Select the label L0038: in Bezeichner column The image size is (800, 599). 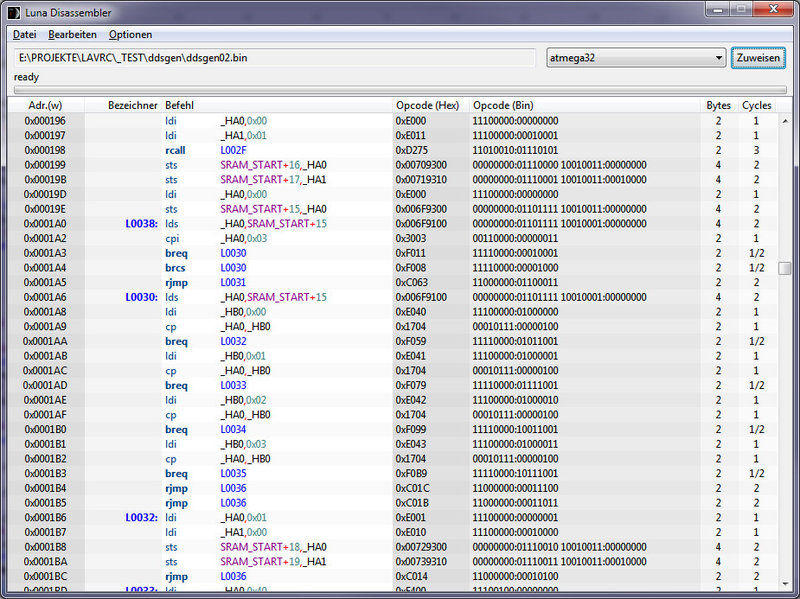click(x=141, y=224)
